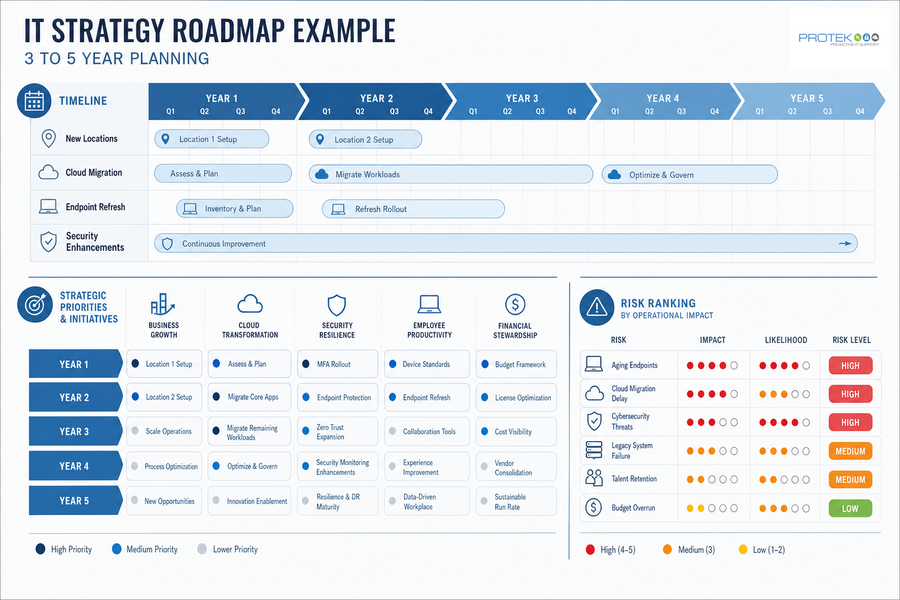900x600 pixels.
Task: Click the yellow Low (1–2) legend dot
Action: click(743, 549)
